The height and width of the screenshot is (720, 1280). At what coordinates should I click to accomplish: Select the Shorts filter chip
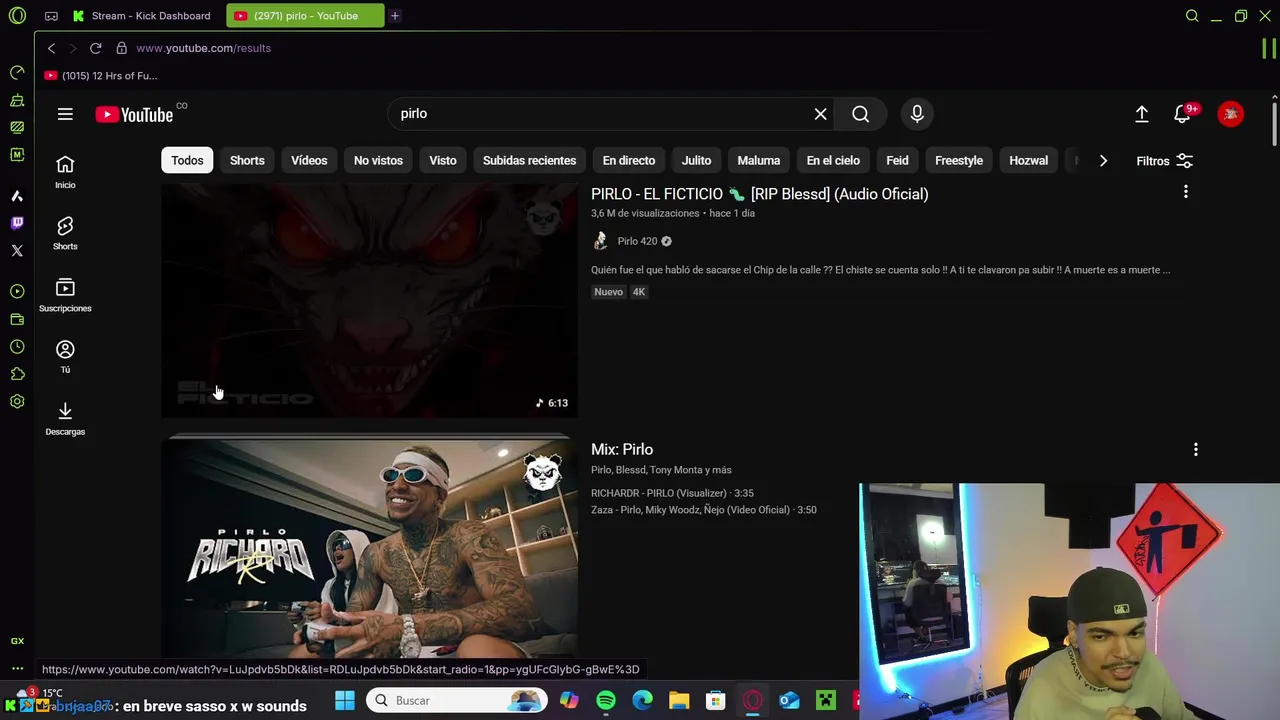coord(247,161)
